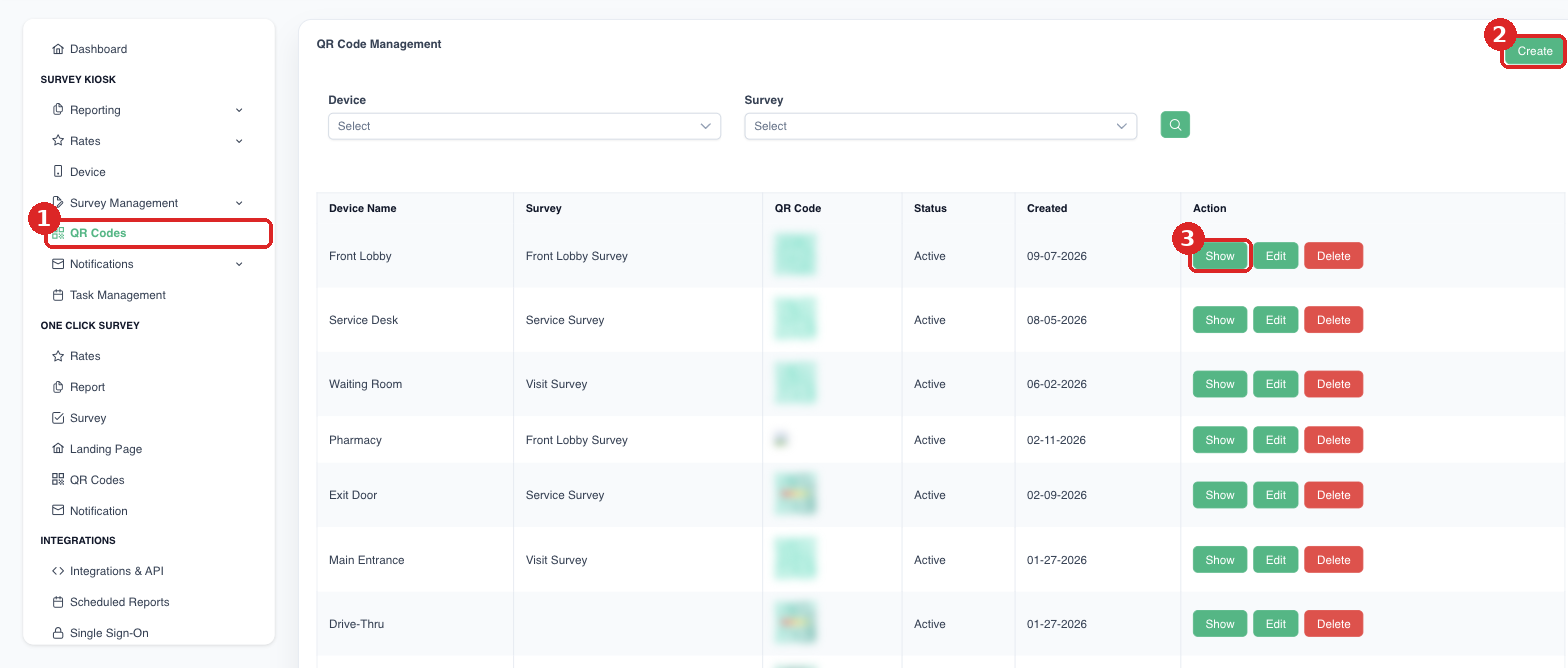Open QR Codes icon under One Click Survey
Viewport: 1568px width, 668px height.
tap(58, 480)
